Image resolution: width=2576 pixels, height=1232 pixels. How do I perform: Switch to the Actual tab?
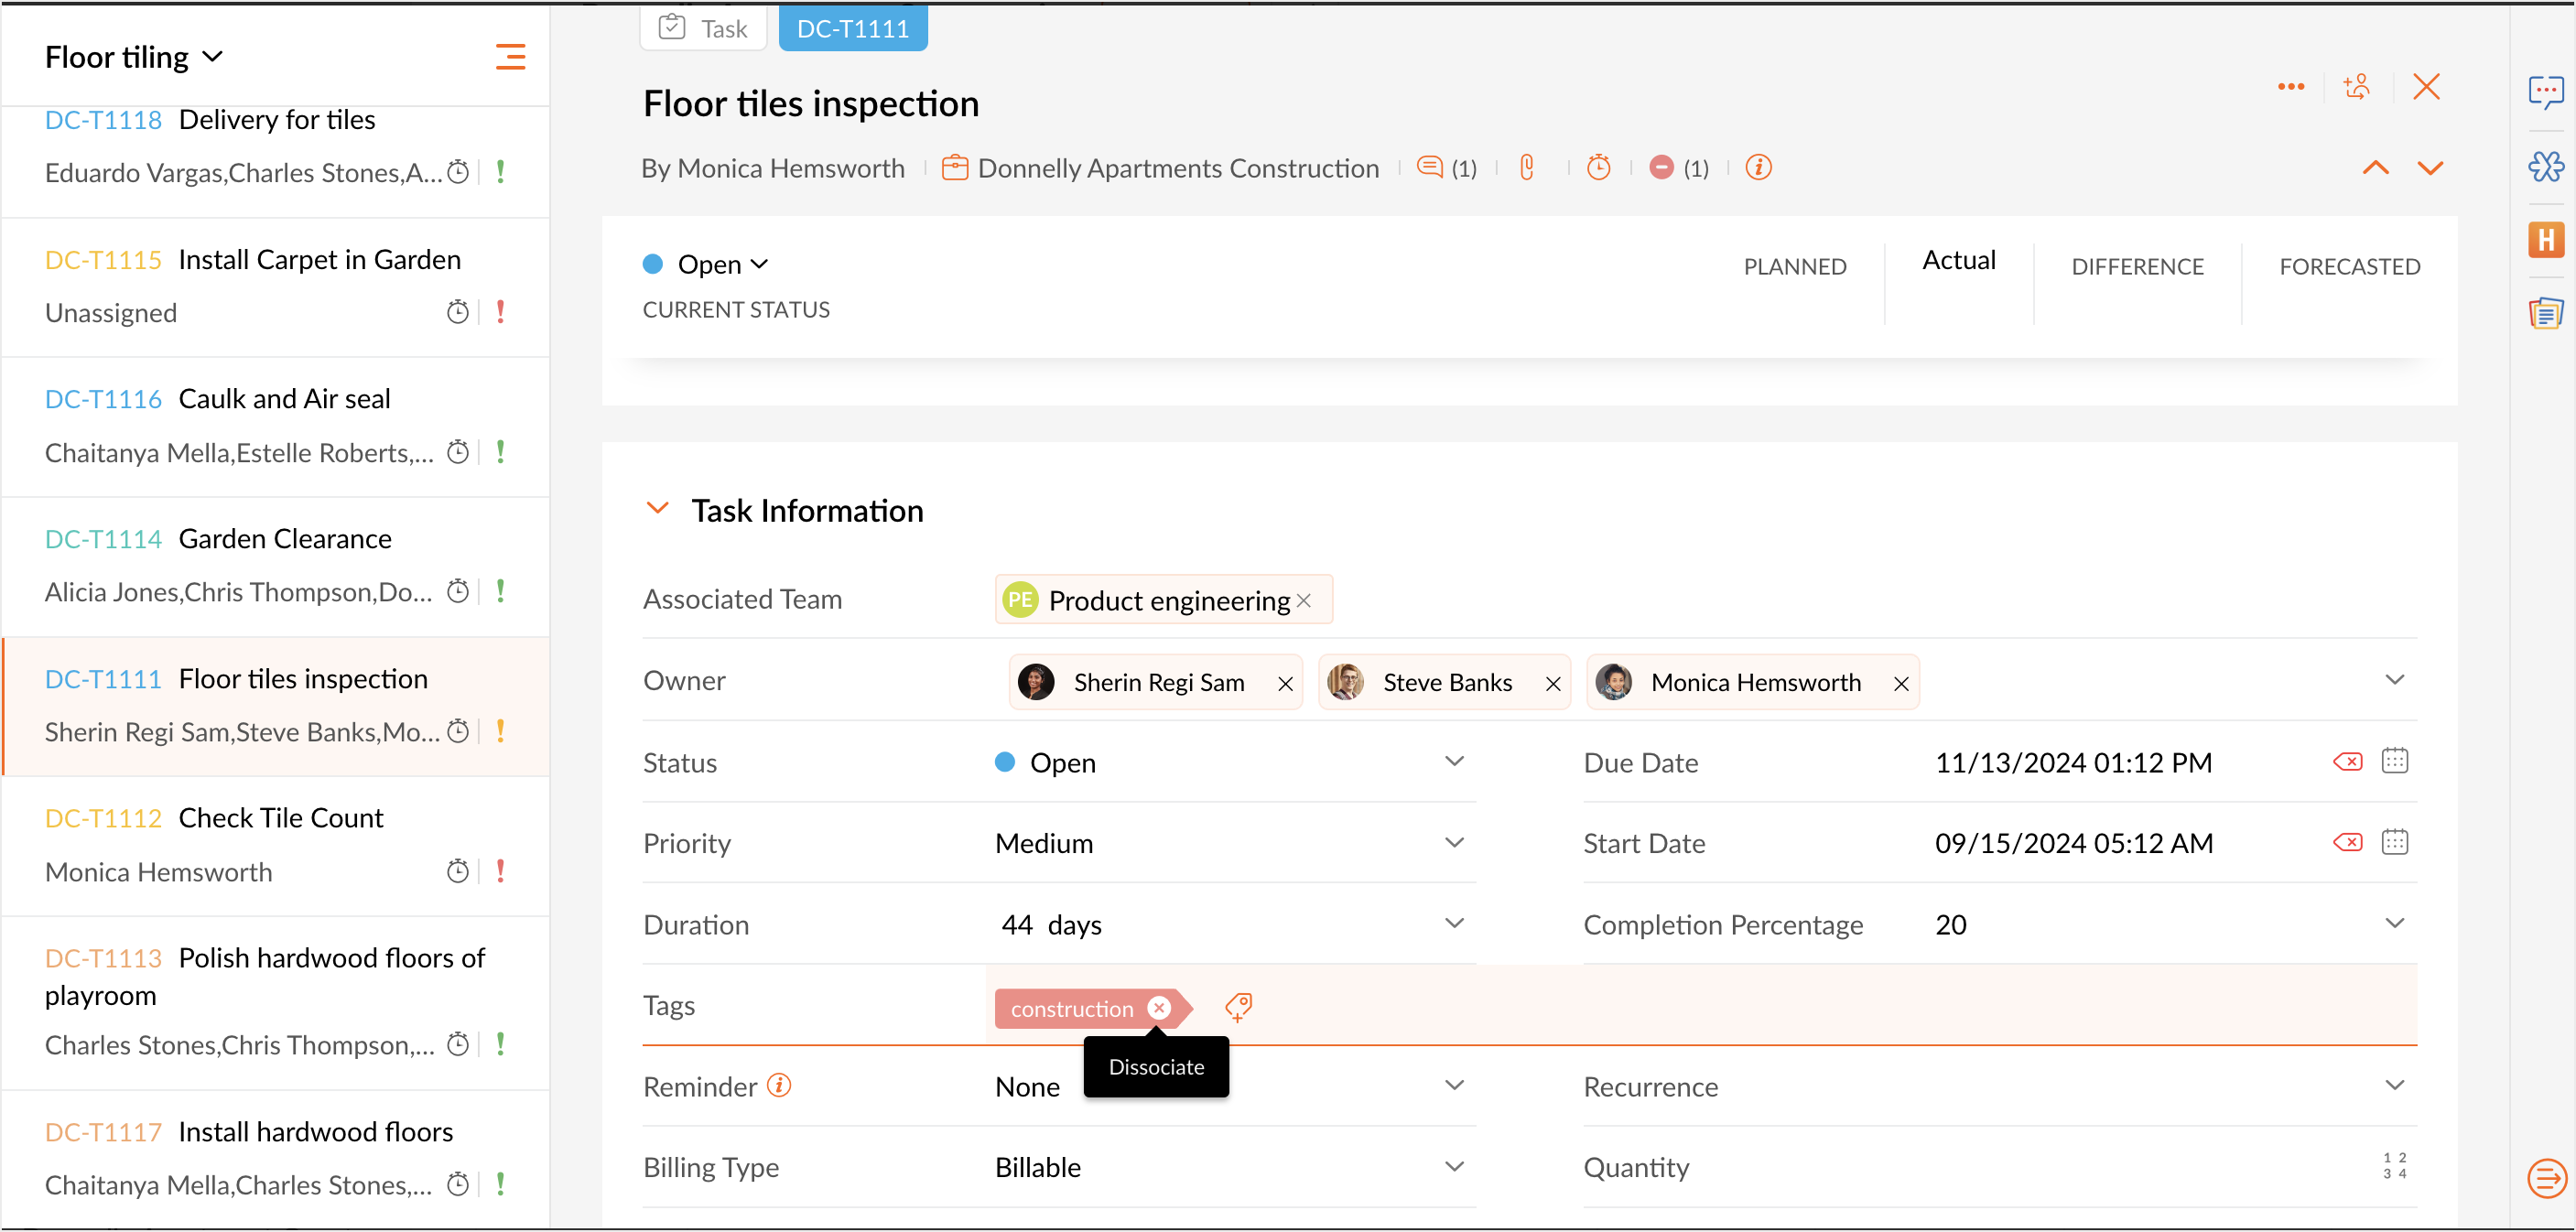(1958, 261)
